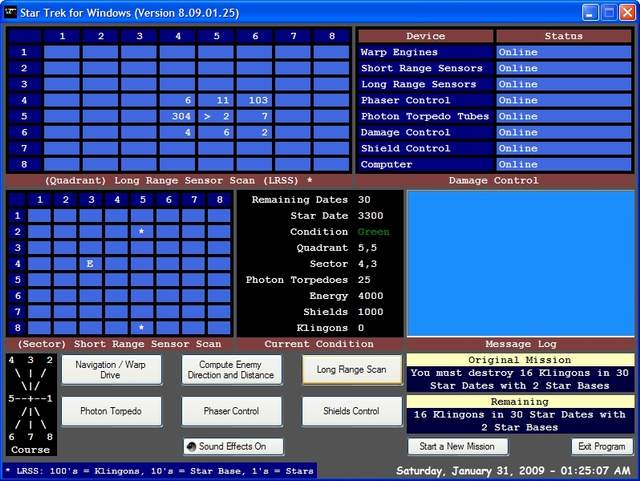Click Star Date value 3300
Image resolution: width=640 pixels, height=481 pixels.
(x=370, y=216)
